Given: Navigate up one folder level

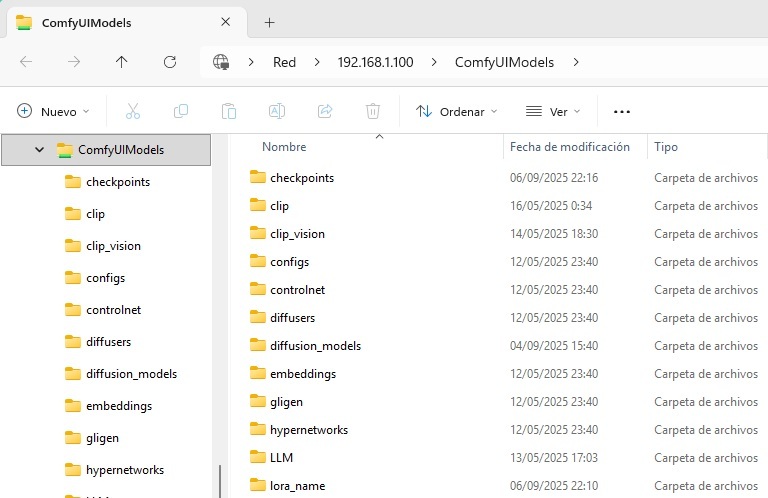Looking at the screenshot, I should pyautogui.click(x=121, y=62).
